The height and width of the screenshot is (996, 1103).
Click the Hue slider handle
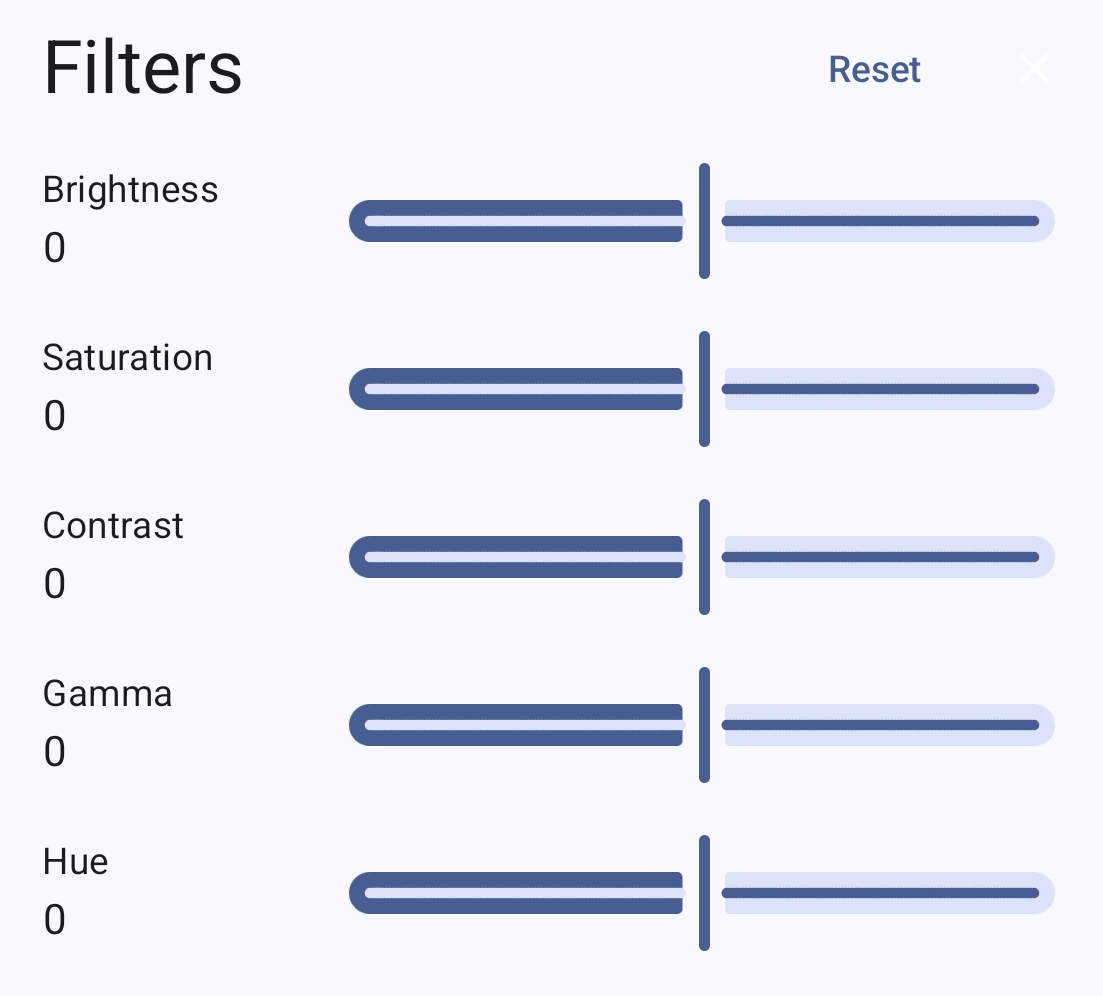[703, 892]
